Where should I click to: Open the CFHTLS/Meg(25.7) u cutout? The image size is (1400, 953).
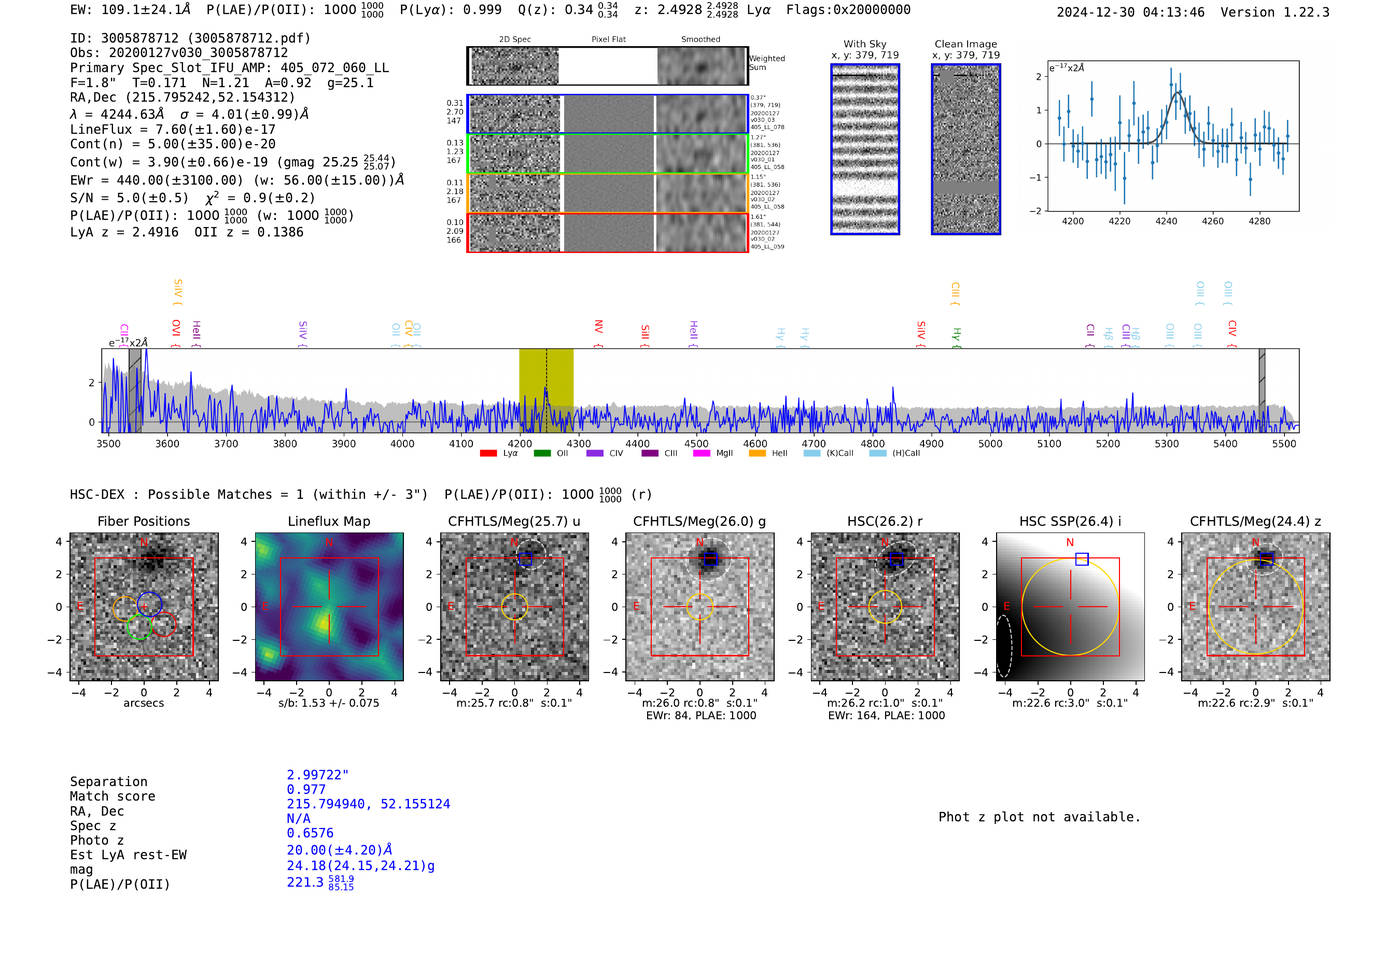(x=514, y=607)
